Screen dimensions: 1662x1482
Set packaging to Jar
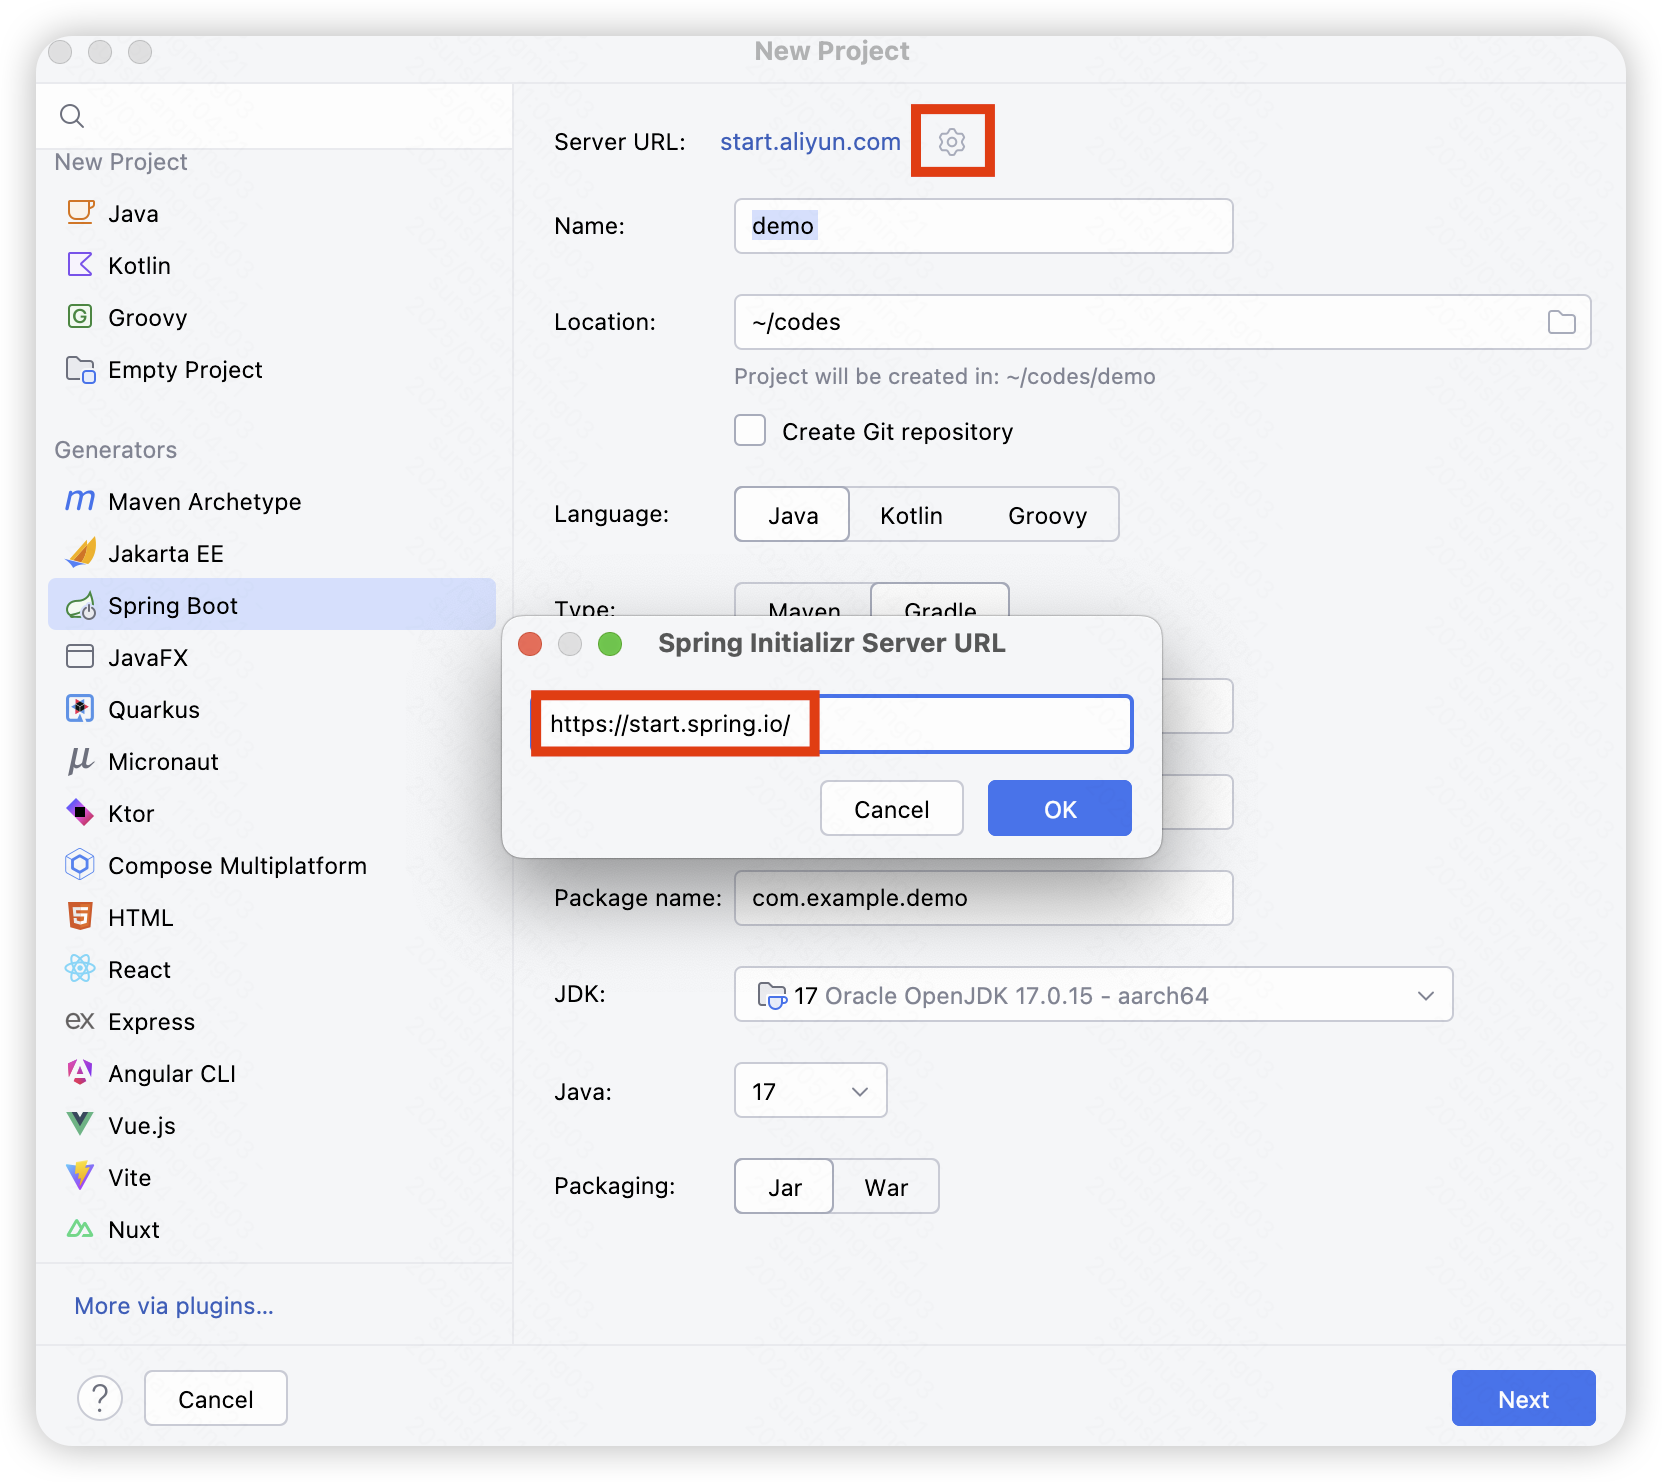[x=784, y=1187]
